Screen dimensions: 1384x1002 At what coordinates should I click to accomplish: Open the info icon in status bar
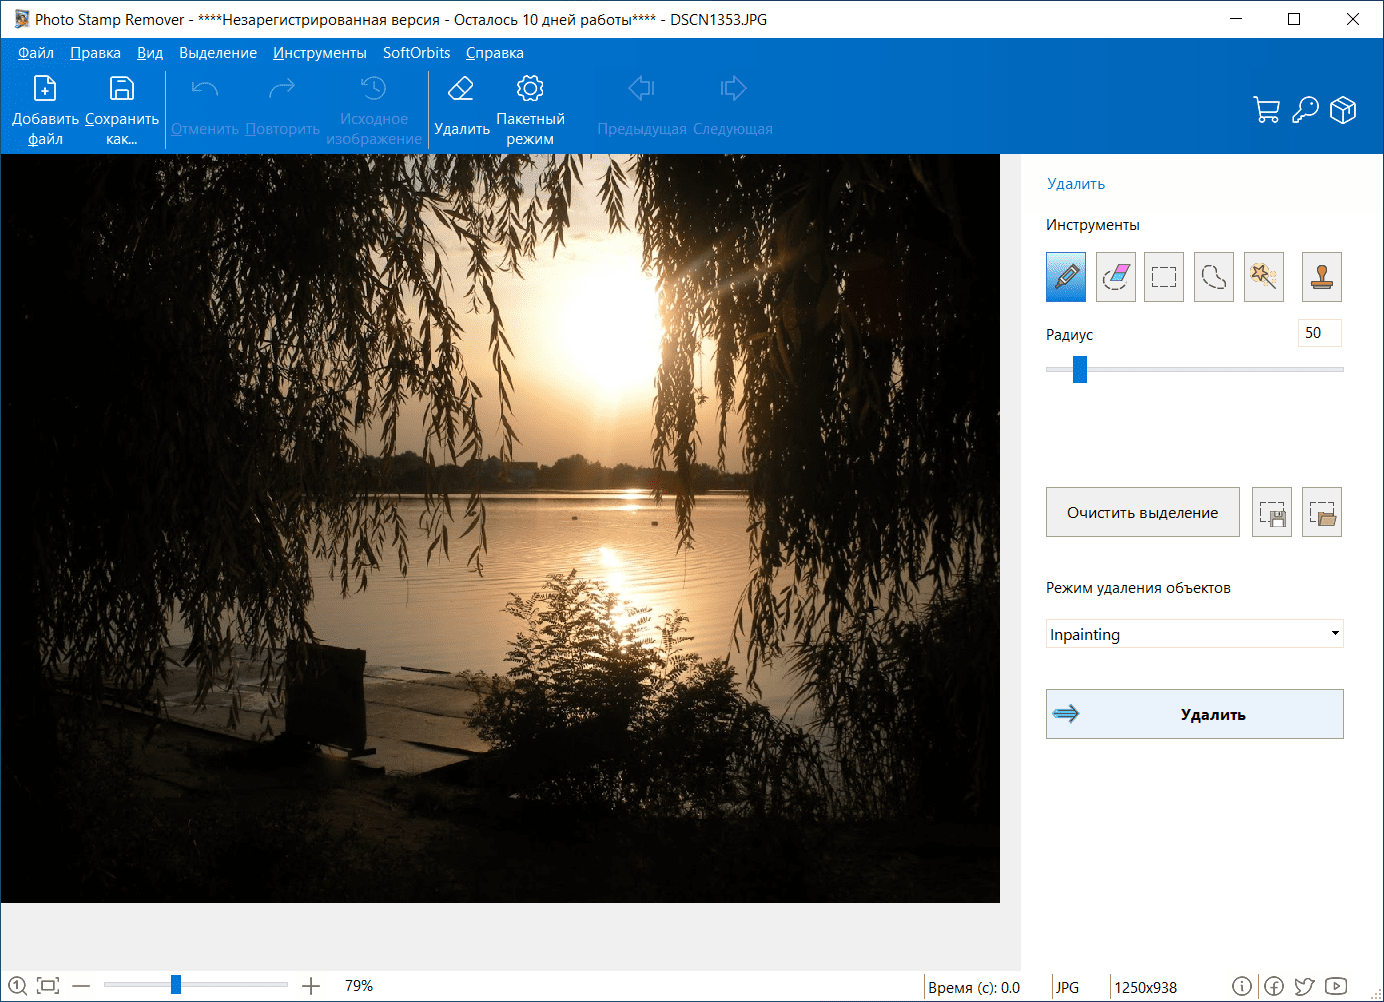1242,986
